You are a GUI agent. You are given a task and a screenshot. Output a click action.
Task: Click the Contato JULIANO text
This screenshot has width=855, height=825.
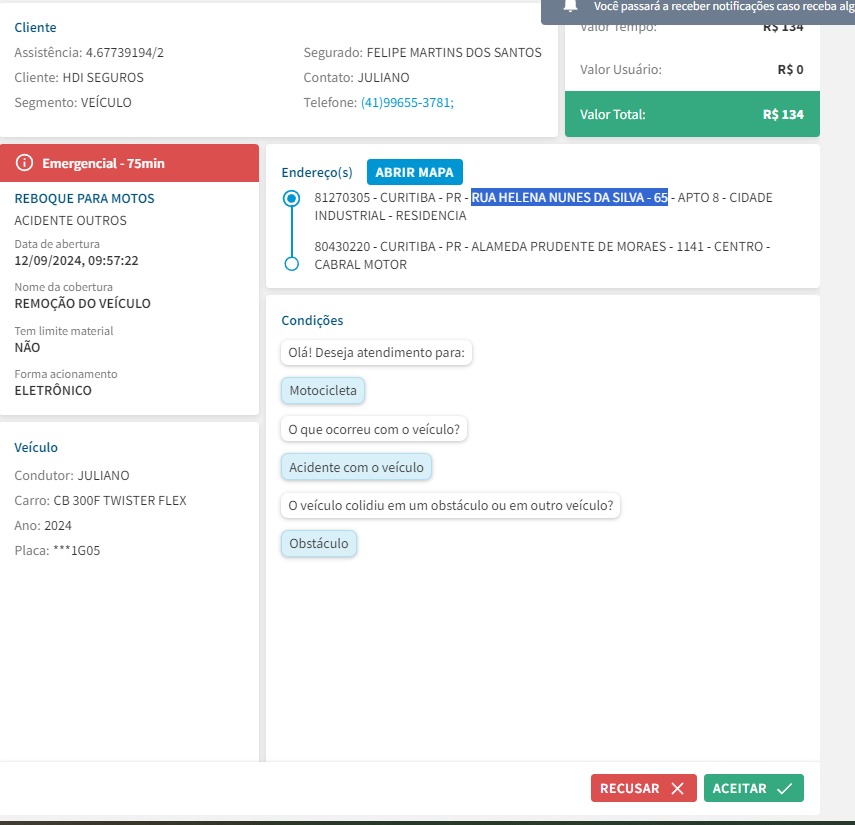pyautogui.click(x=356, y=77)
